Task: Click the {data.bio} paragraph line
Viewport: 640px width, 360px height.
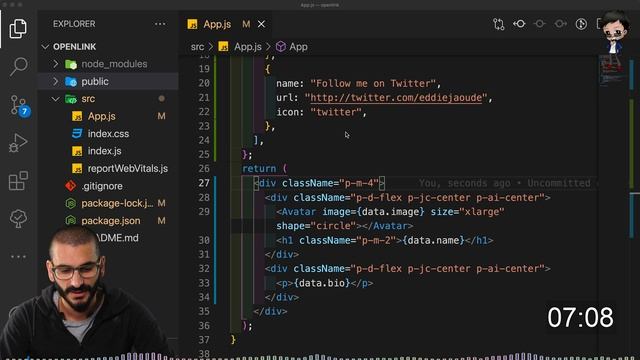Action: (324, 283)
